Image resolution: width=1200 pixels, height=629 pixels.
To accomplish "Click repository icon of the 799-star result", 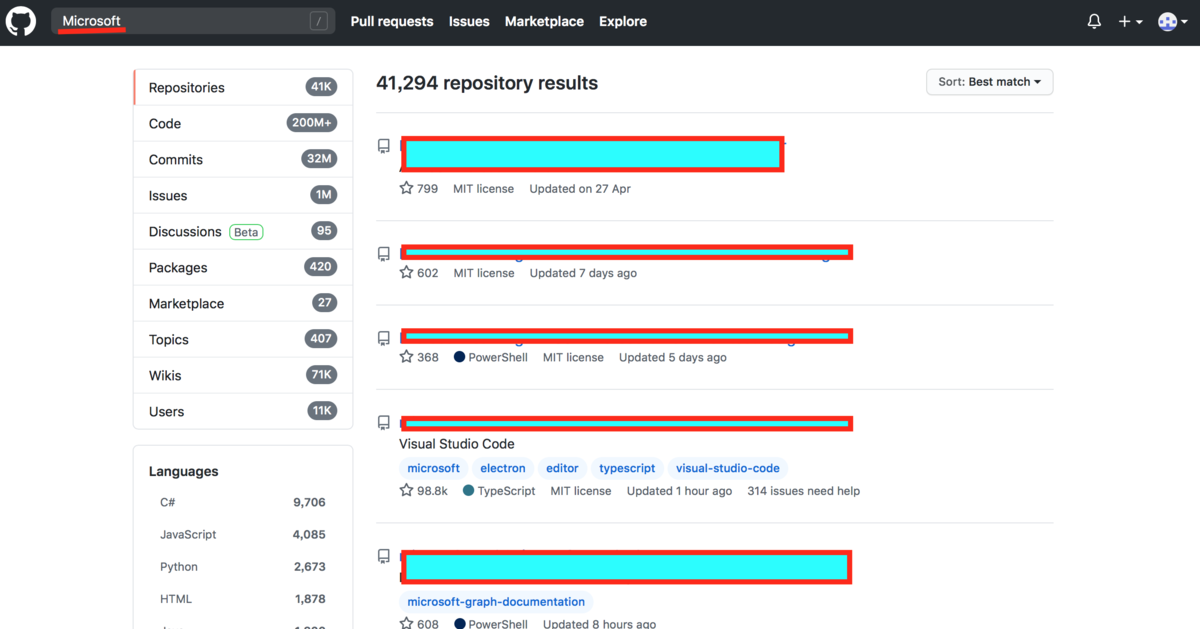I will pos(384,146).
